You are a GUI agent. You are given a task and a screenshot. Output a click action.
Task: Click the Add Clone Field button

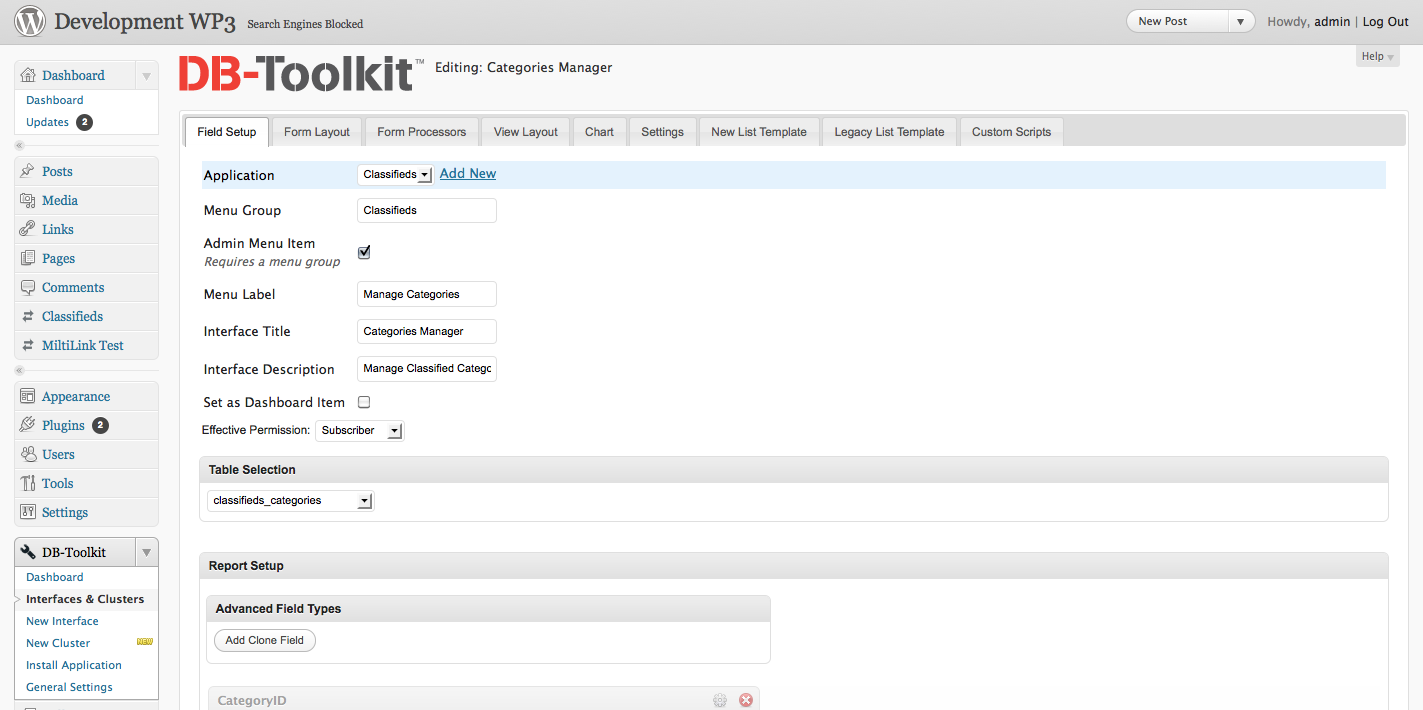tap(265, 640)
